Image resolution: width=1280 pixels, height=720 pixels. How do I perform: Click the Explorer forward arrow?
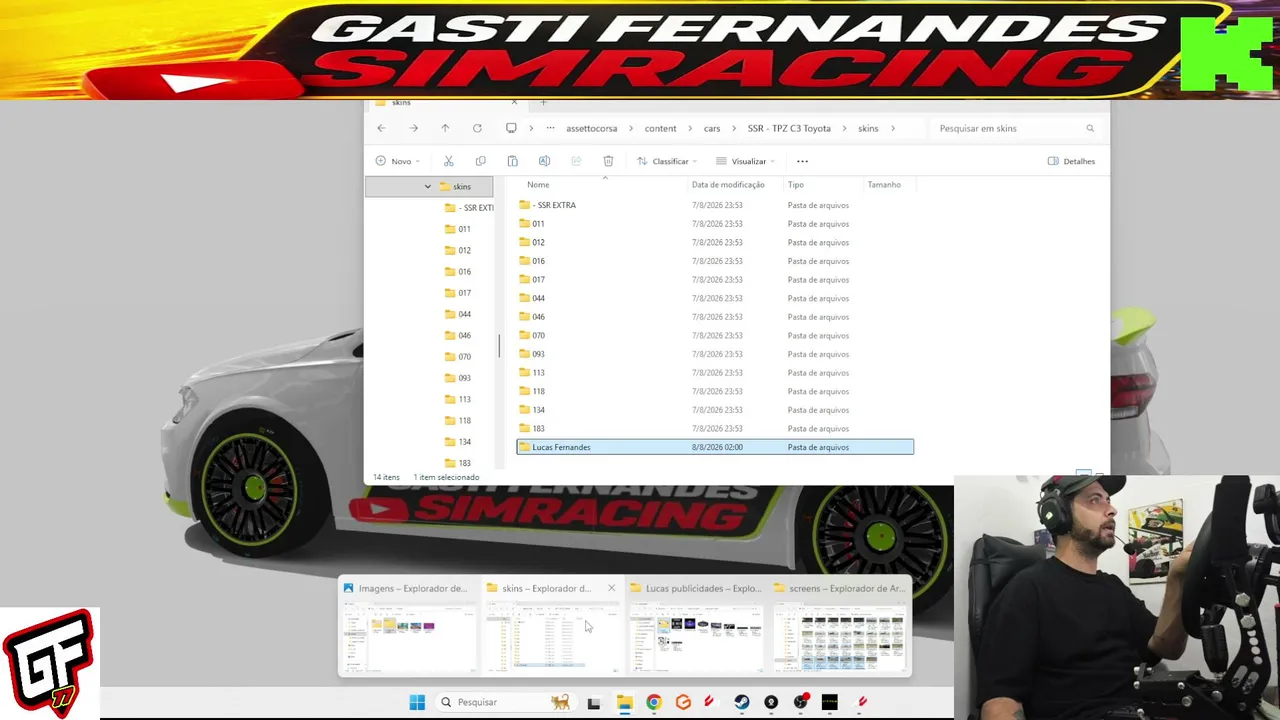pos(413,128)
